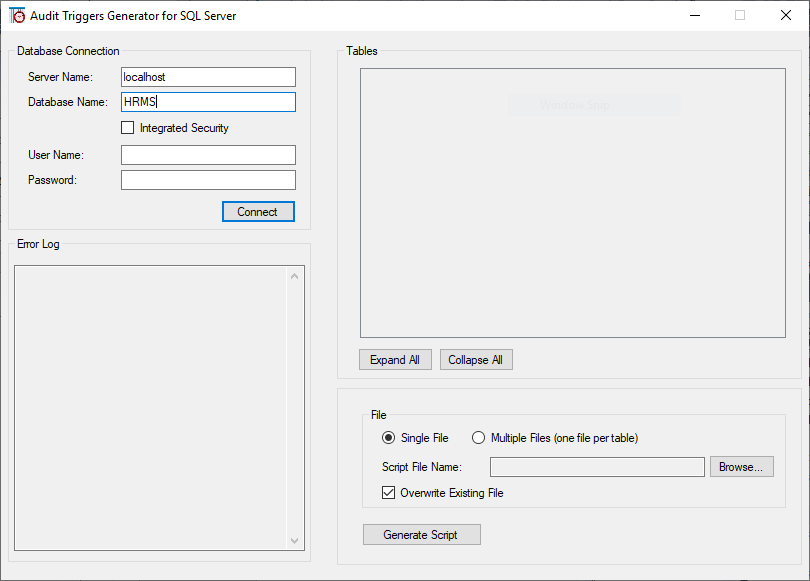Click inside the Tables tree area

572,220
